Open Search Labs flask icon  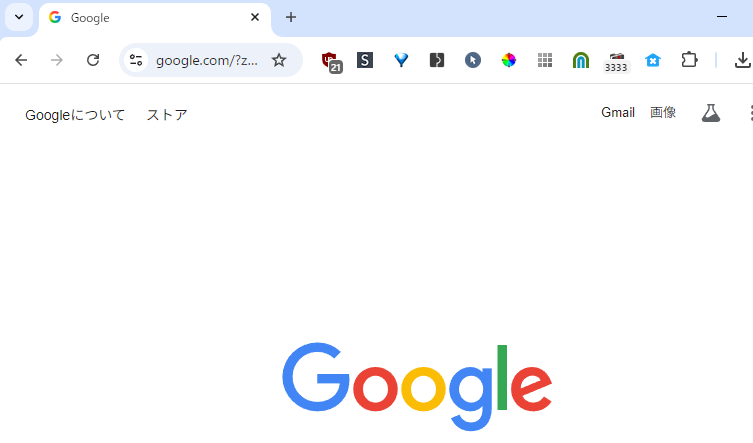(x=711, y=113)
